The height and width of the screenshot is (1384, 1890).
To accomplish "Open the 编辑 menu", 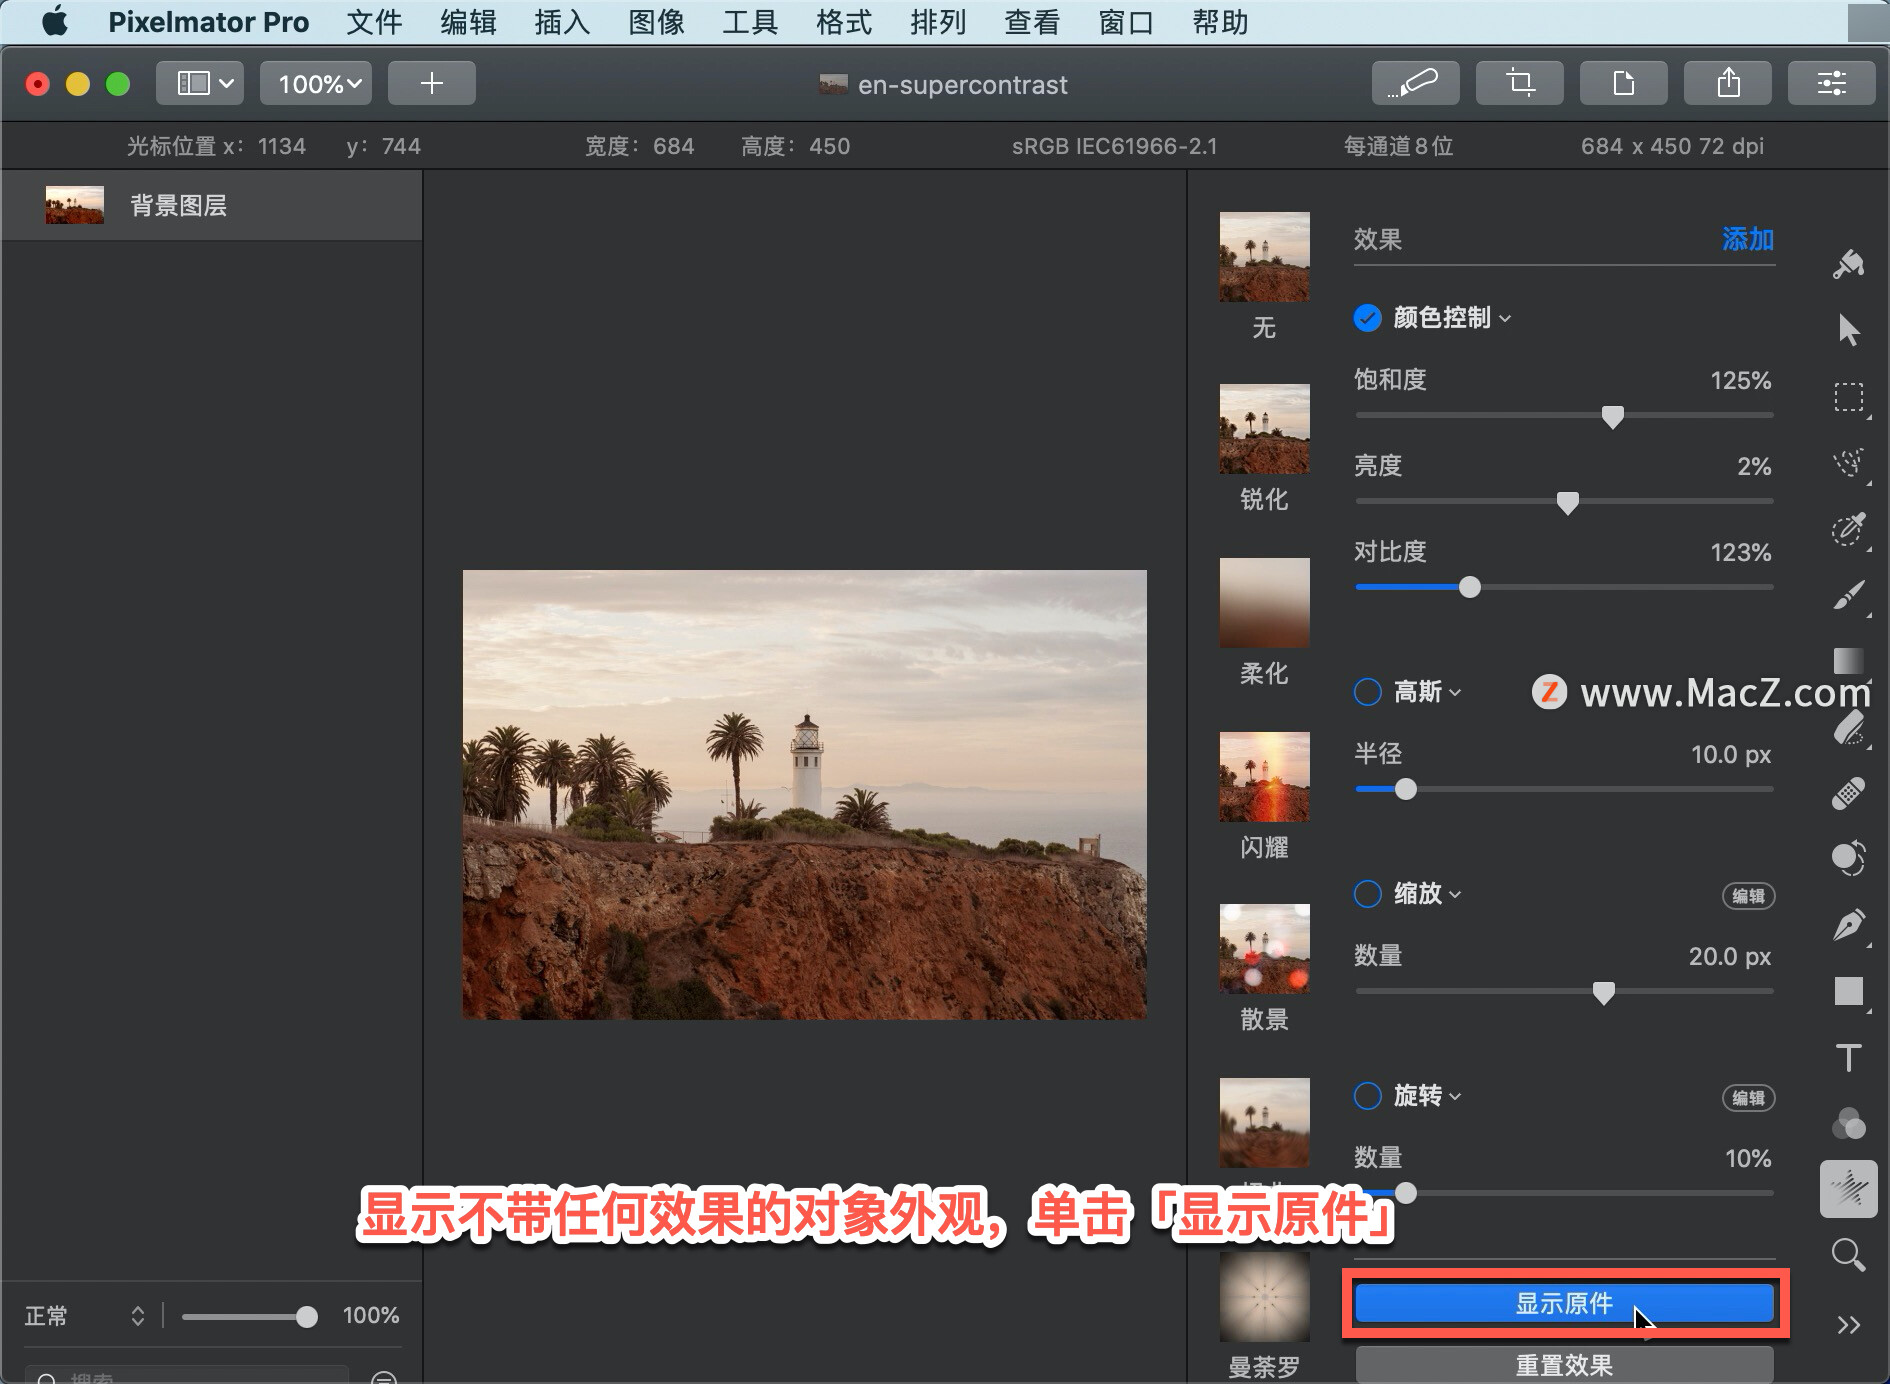I will (468, 22).
